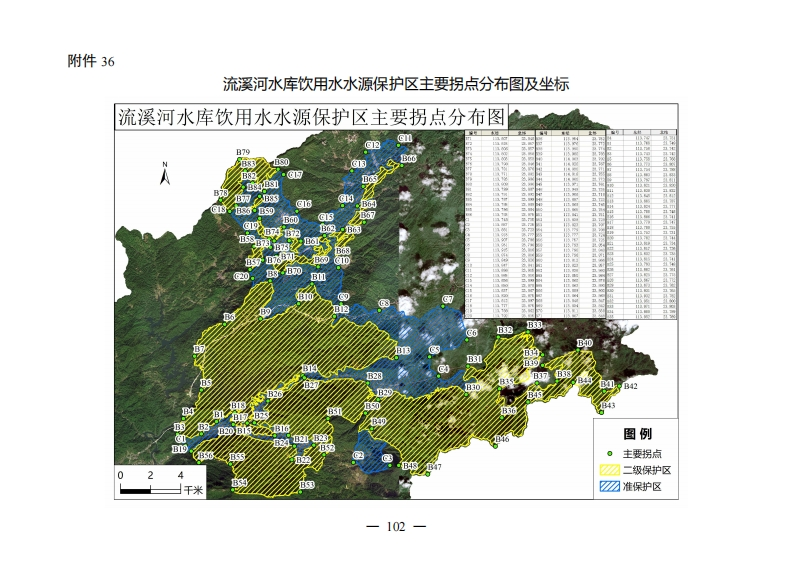Image resolution: width=793 pixels, height=561 pixels.
Task: Click the green marker point labeled B42
Action: pos(619,388)
